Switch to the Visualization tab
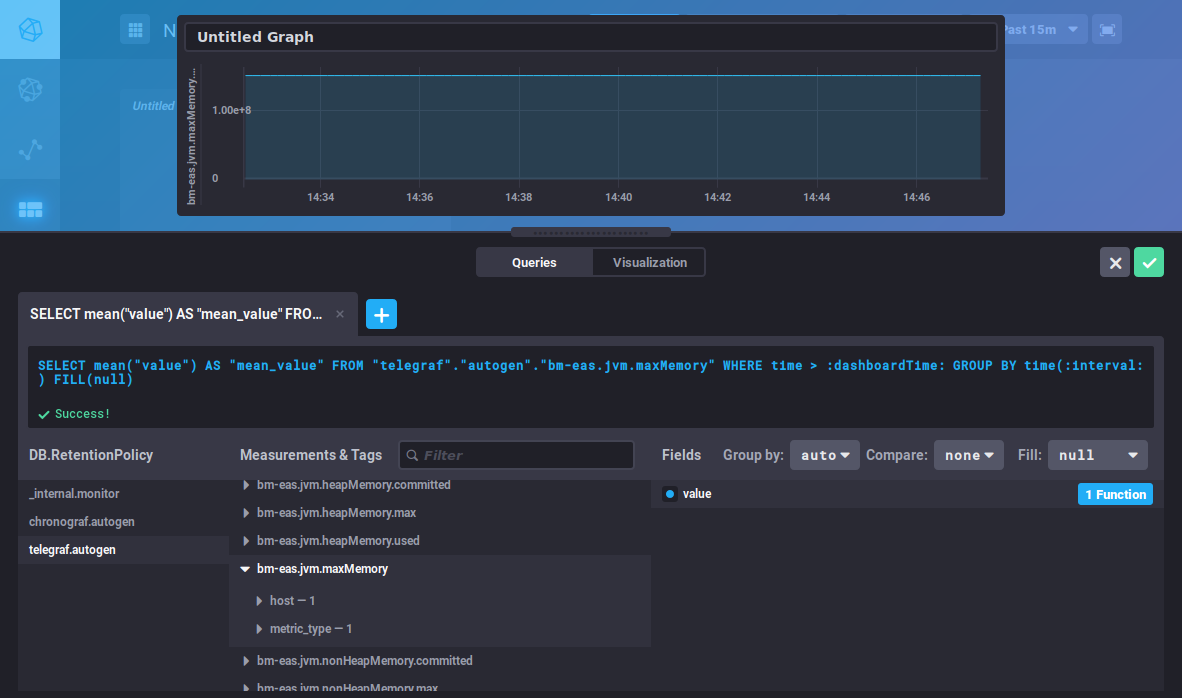The width and height of the screenshot is (1182, 698). click(x=649, y=262)
